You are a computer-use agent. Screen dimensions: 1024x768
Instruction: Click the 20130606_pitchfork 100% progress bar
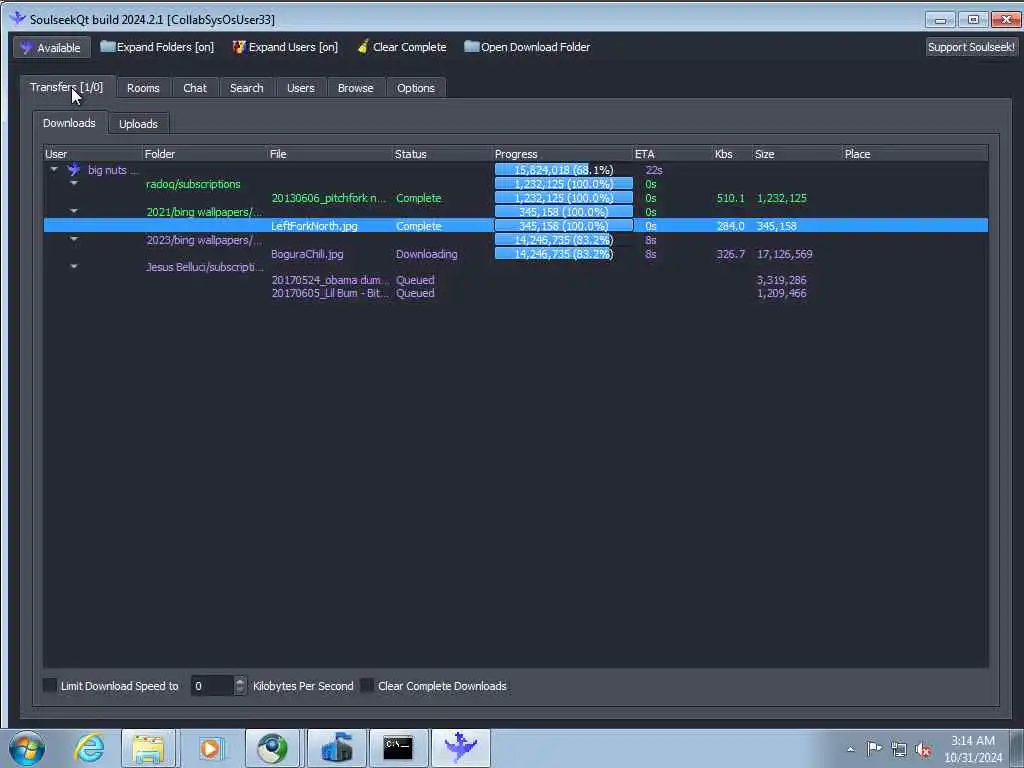coord(564,198)
